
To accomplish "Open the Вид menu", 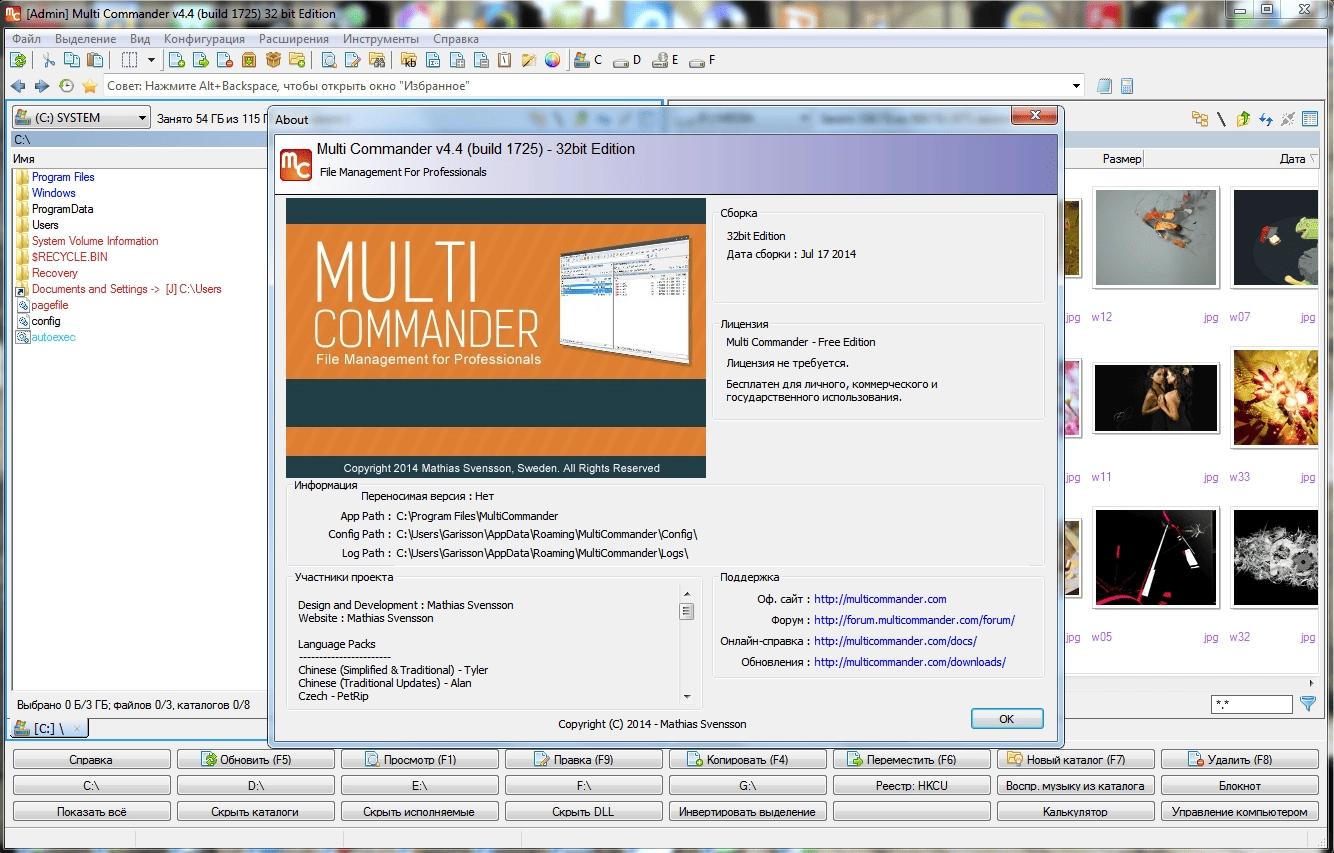I will click(x=140, y=39).
